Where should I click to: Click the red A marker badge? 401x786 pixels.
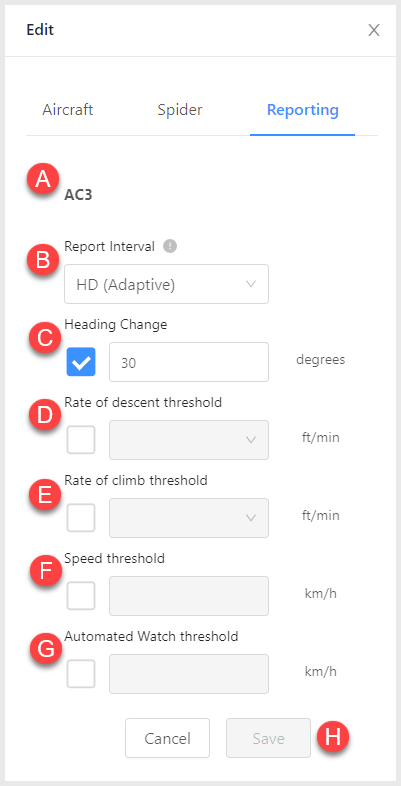pos(43,179)
